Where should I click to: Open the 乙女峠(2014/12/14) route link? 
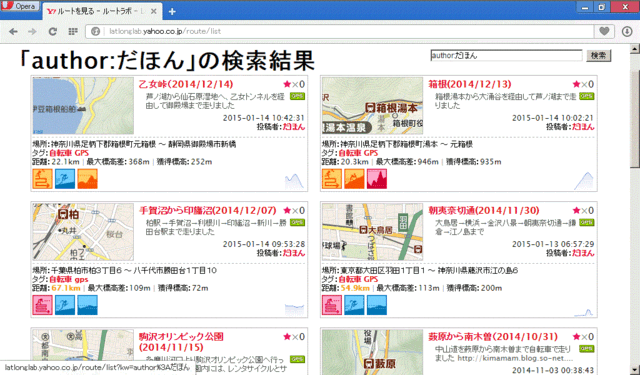186,84
